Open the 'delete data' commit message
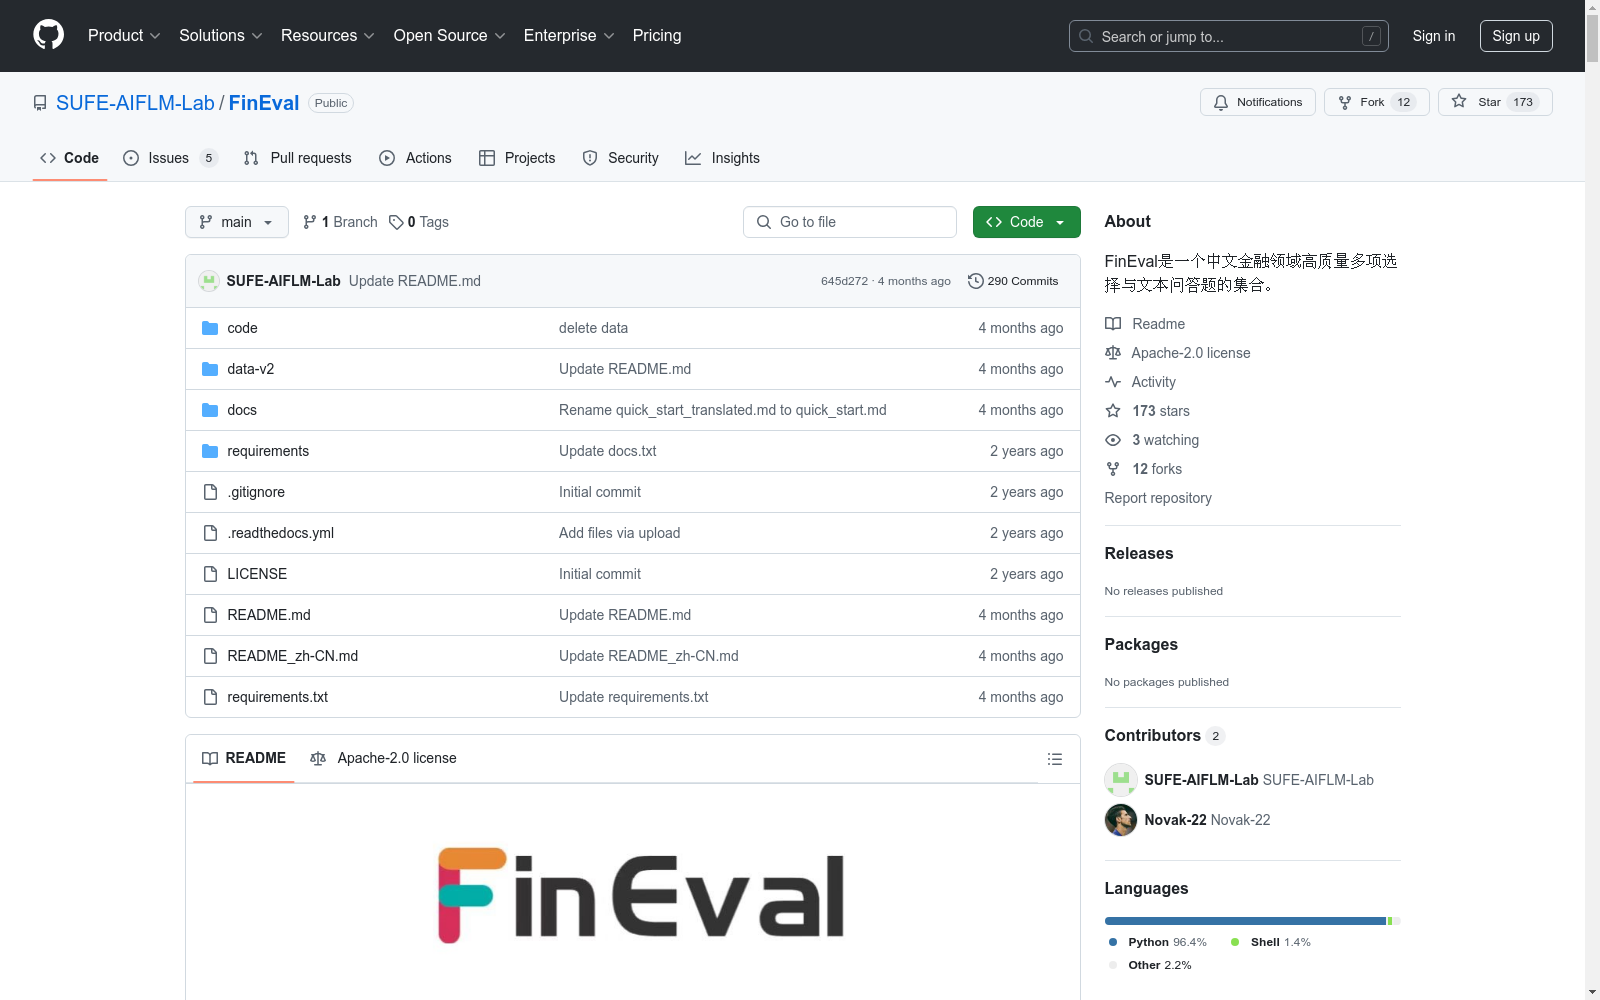The width and height of the screenshot is (1600, 1000). [594, 328]
